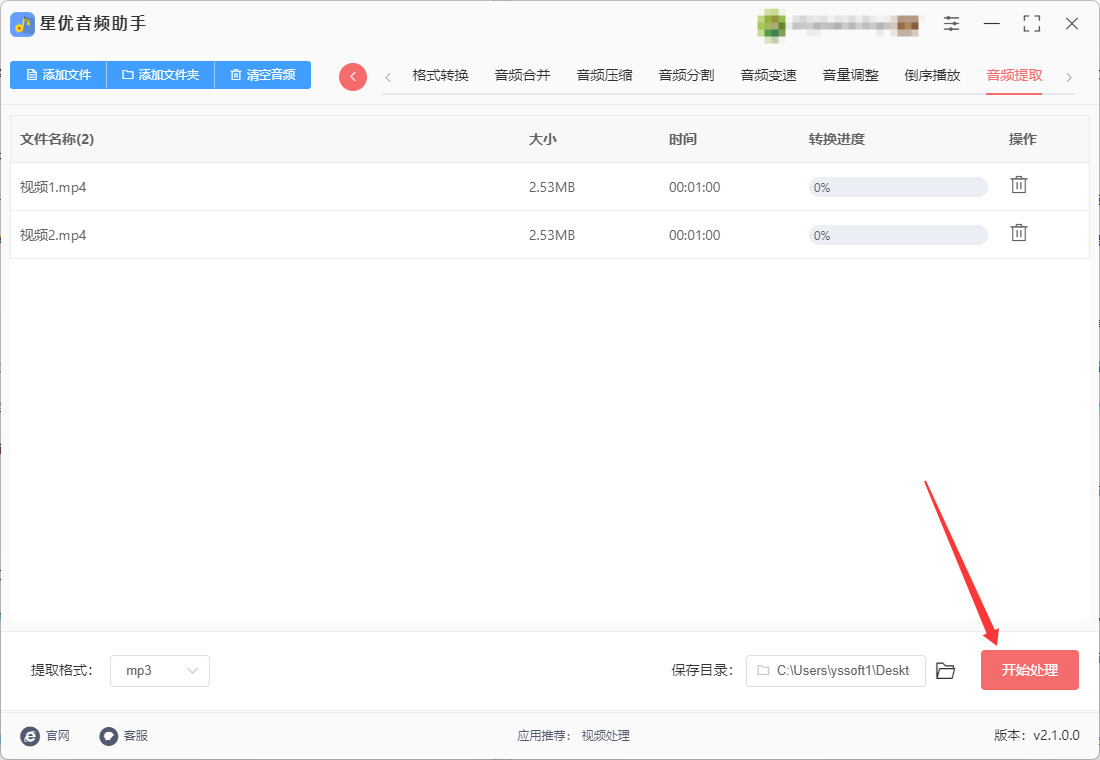The image size is (1100, 760).
Task: Click the progress bar for 视频1.mp4
Action: (x=898, y=187)
